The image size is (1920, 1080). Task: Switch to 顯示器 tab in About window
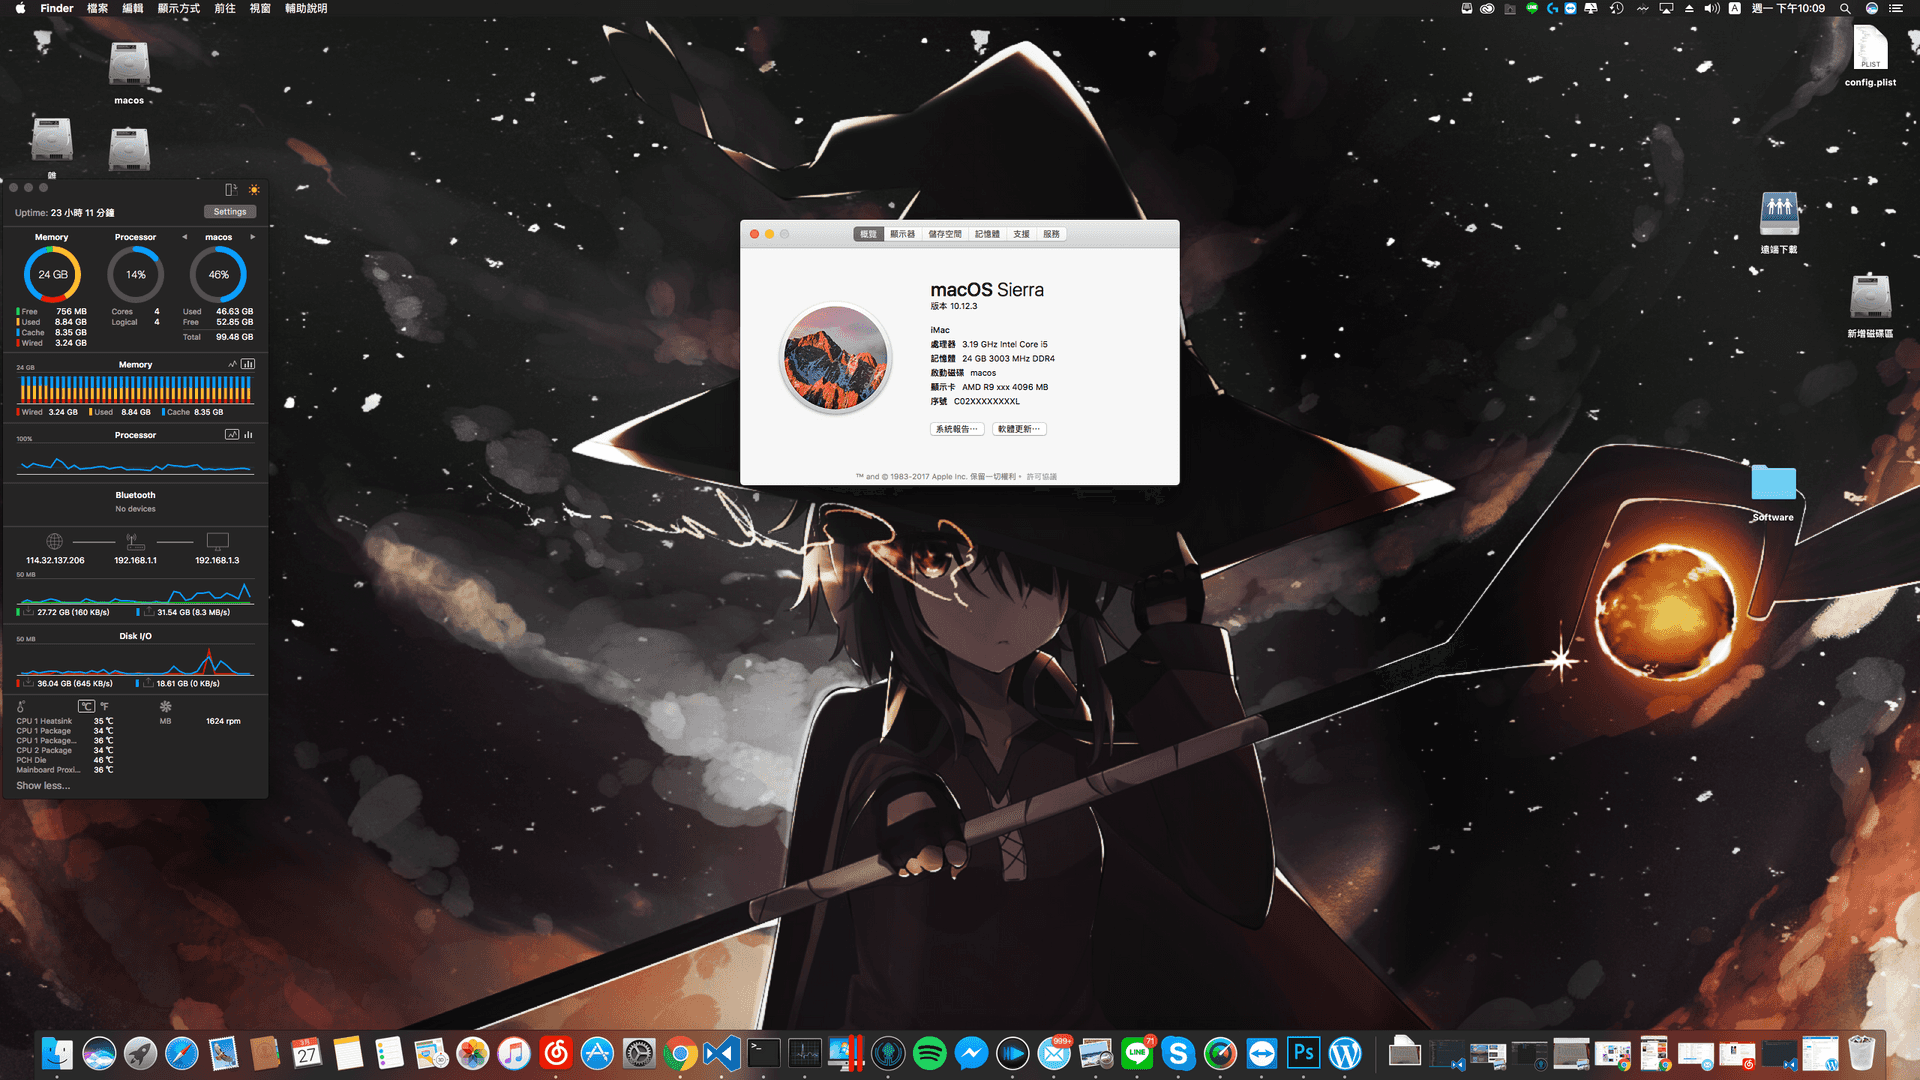click(x=902, y=234)
